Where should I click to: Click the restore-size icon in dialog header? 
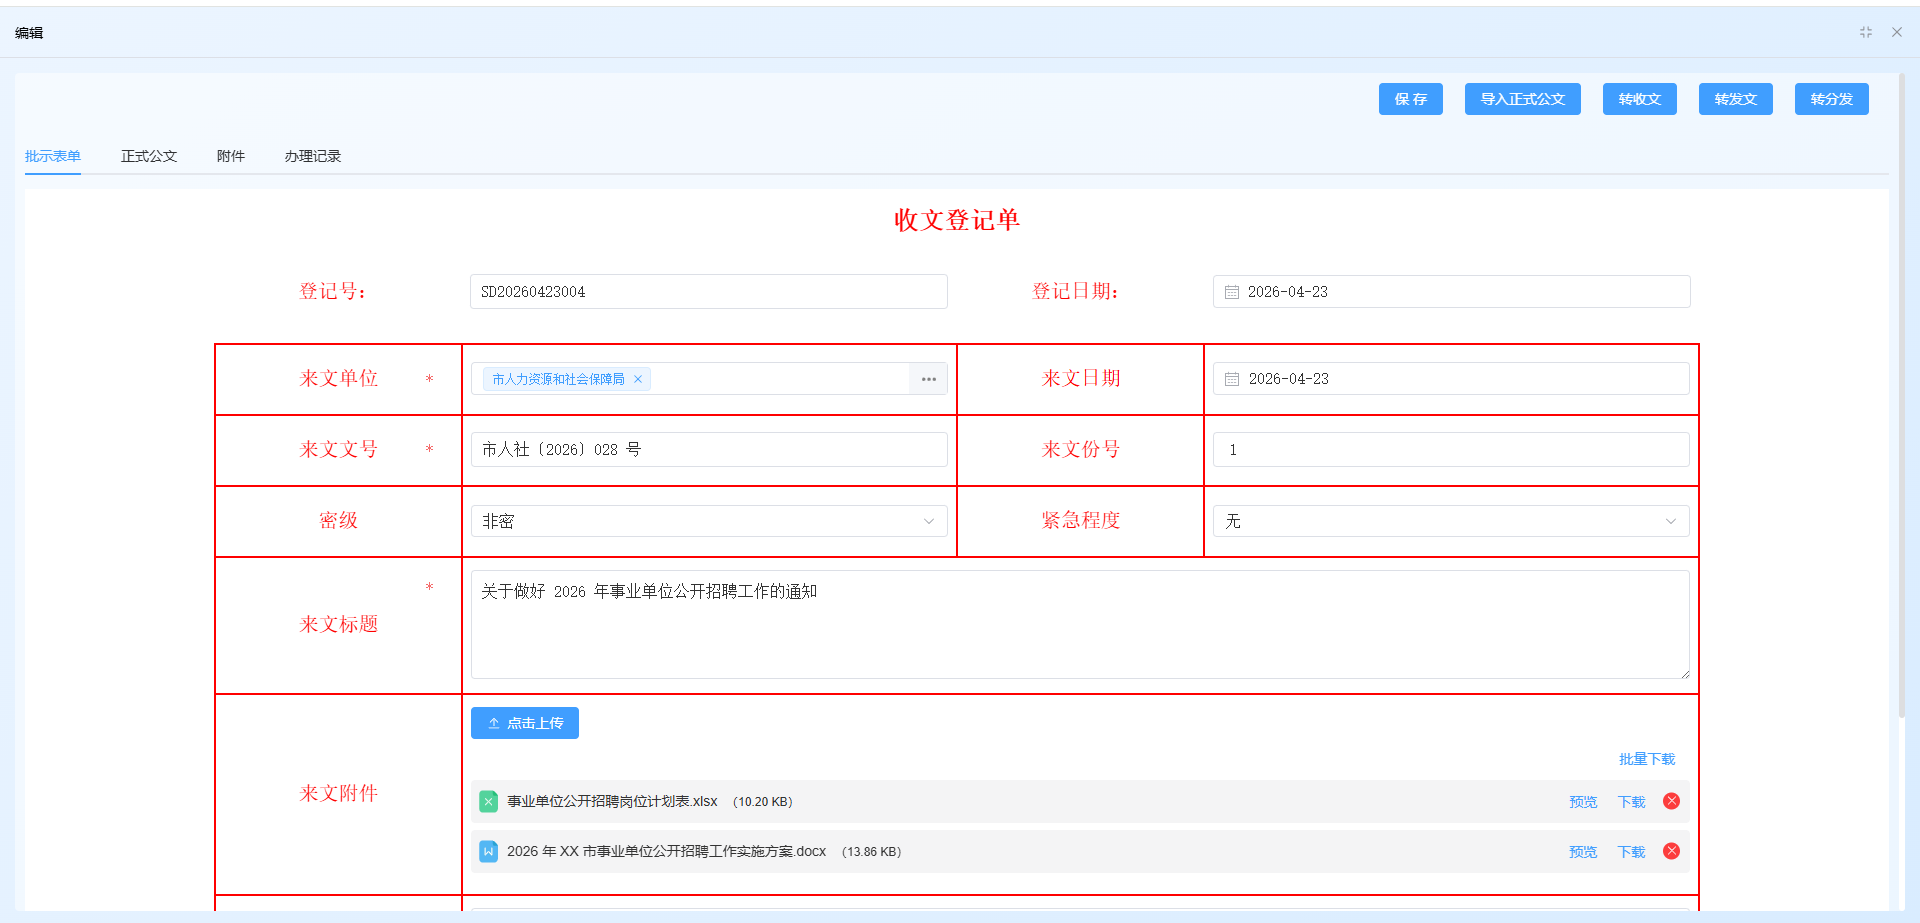(1866, 32)
